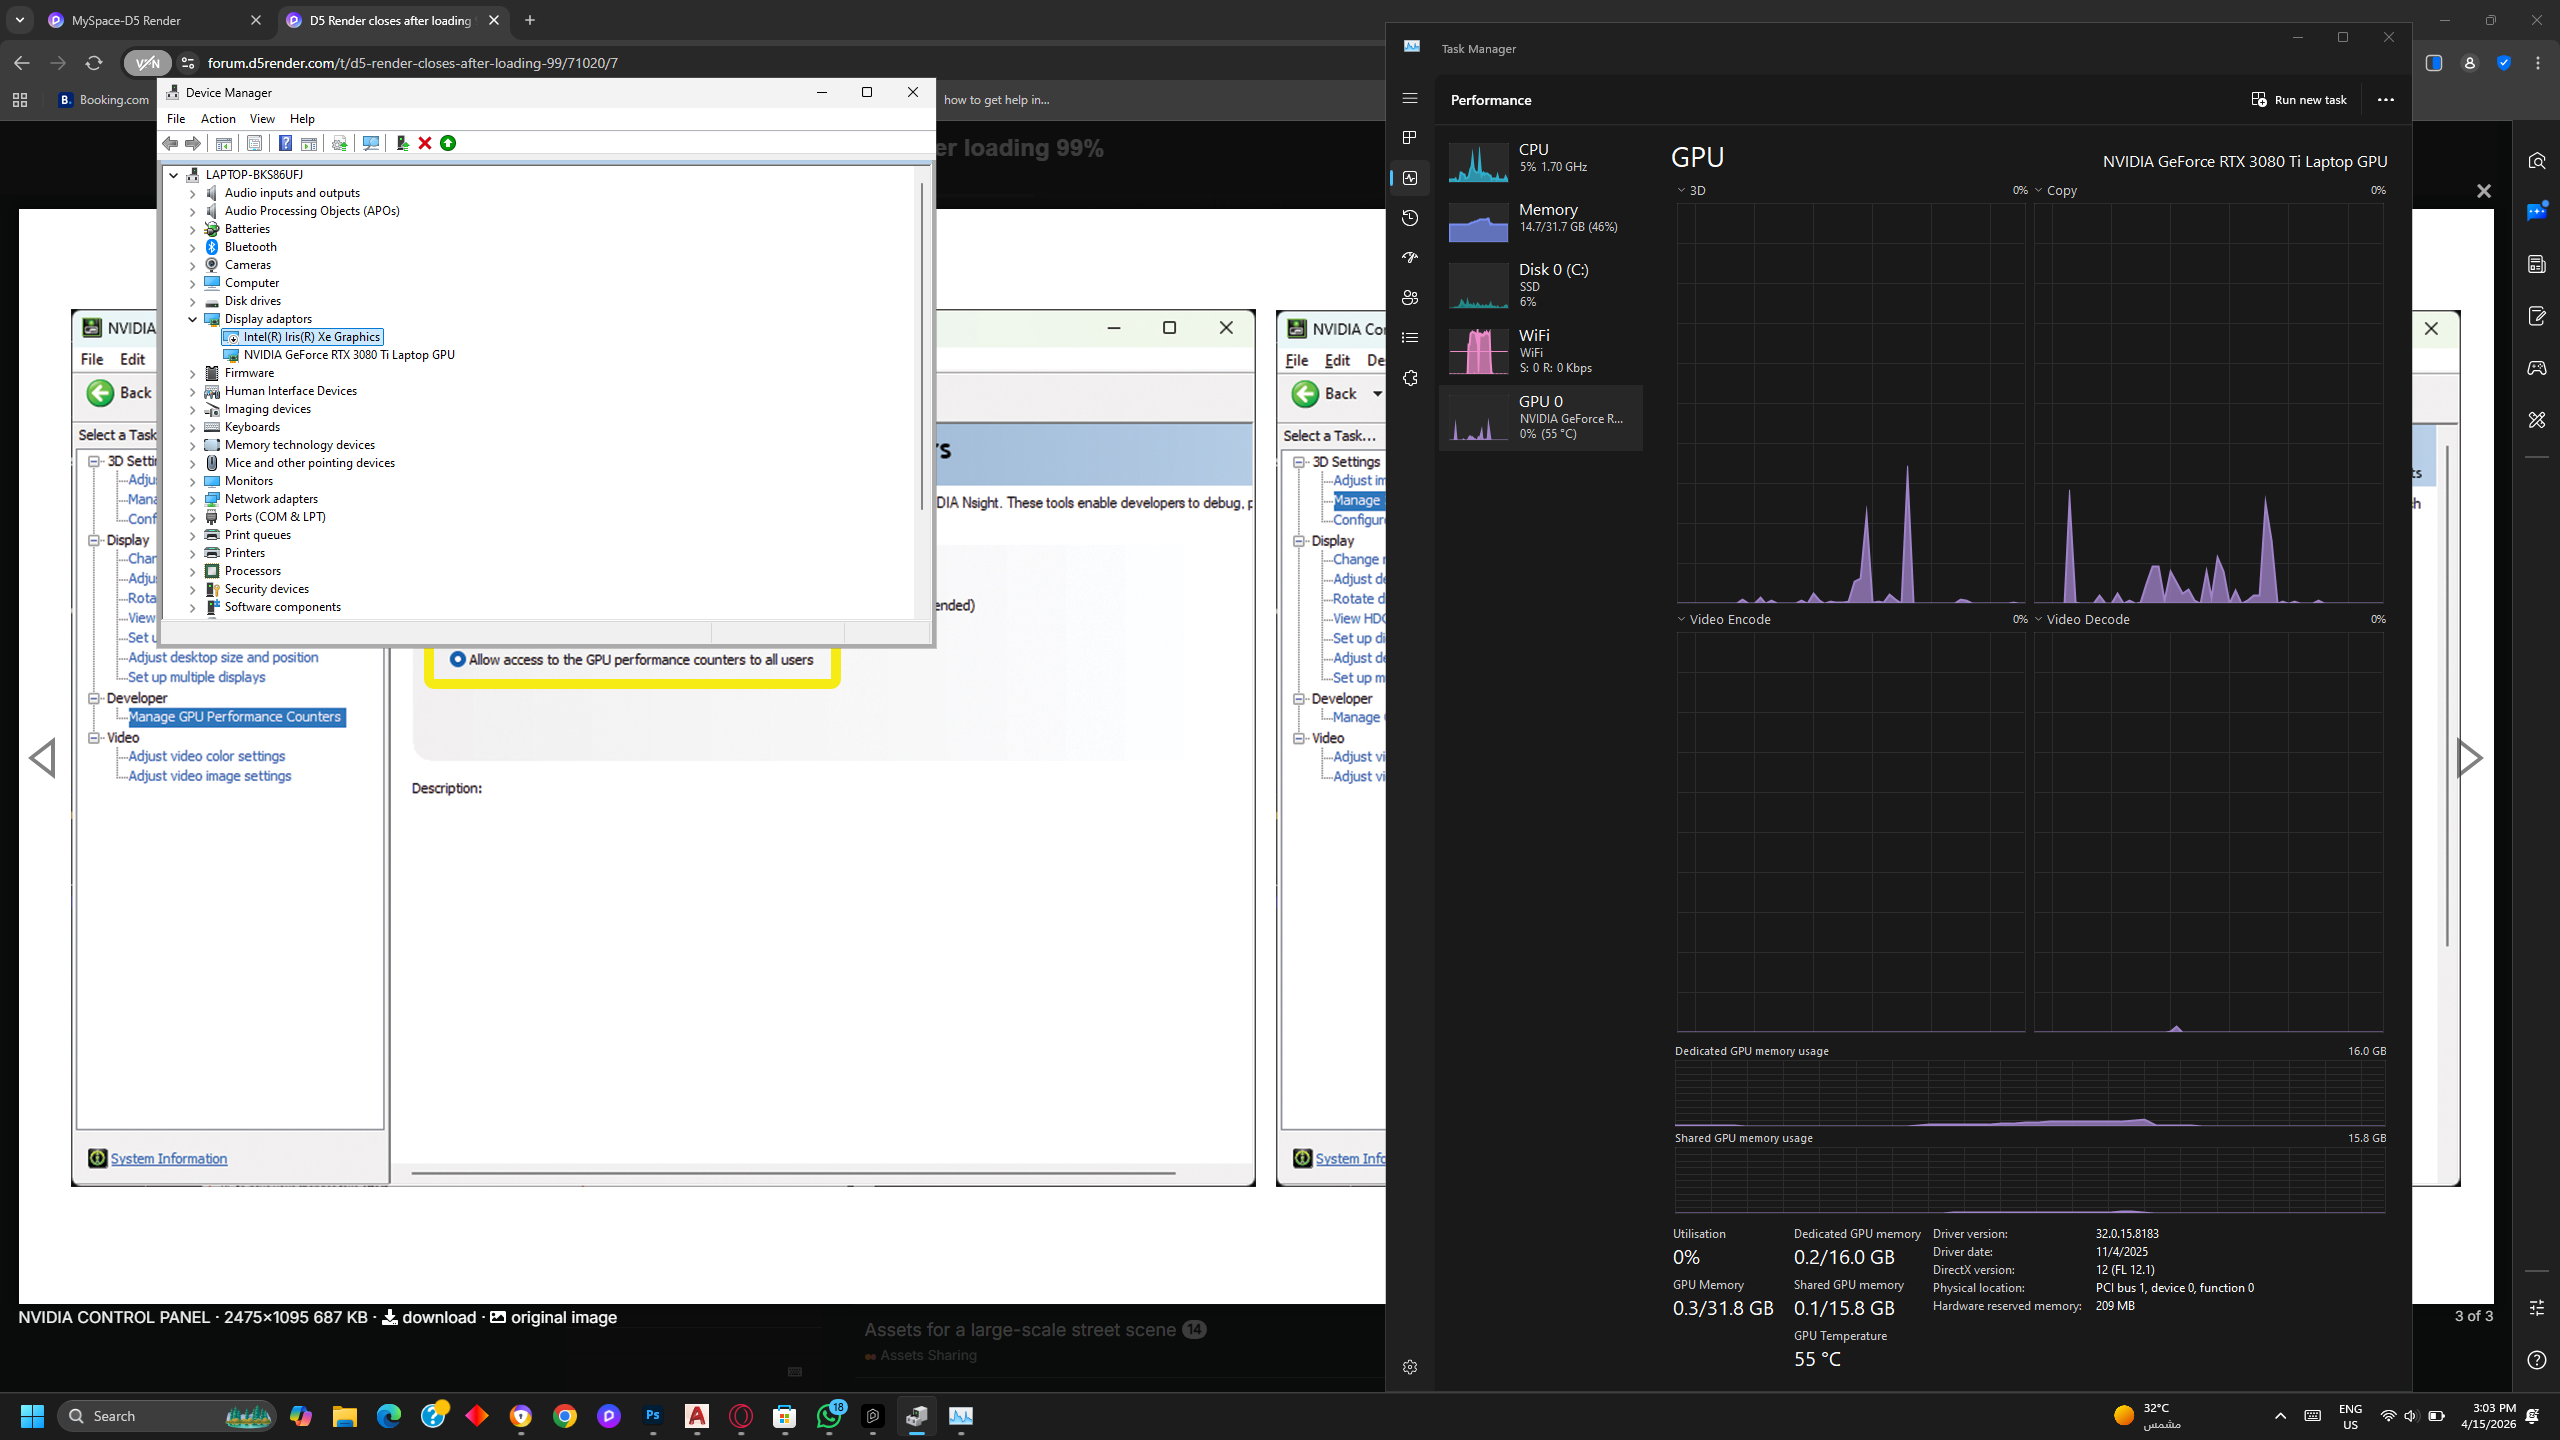Image resolution: width=2560 pixels, height=1440 pixels.
Task: Open the View menu in Device Manager
Action: coord(262,119)
